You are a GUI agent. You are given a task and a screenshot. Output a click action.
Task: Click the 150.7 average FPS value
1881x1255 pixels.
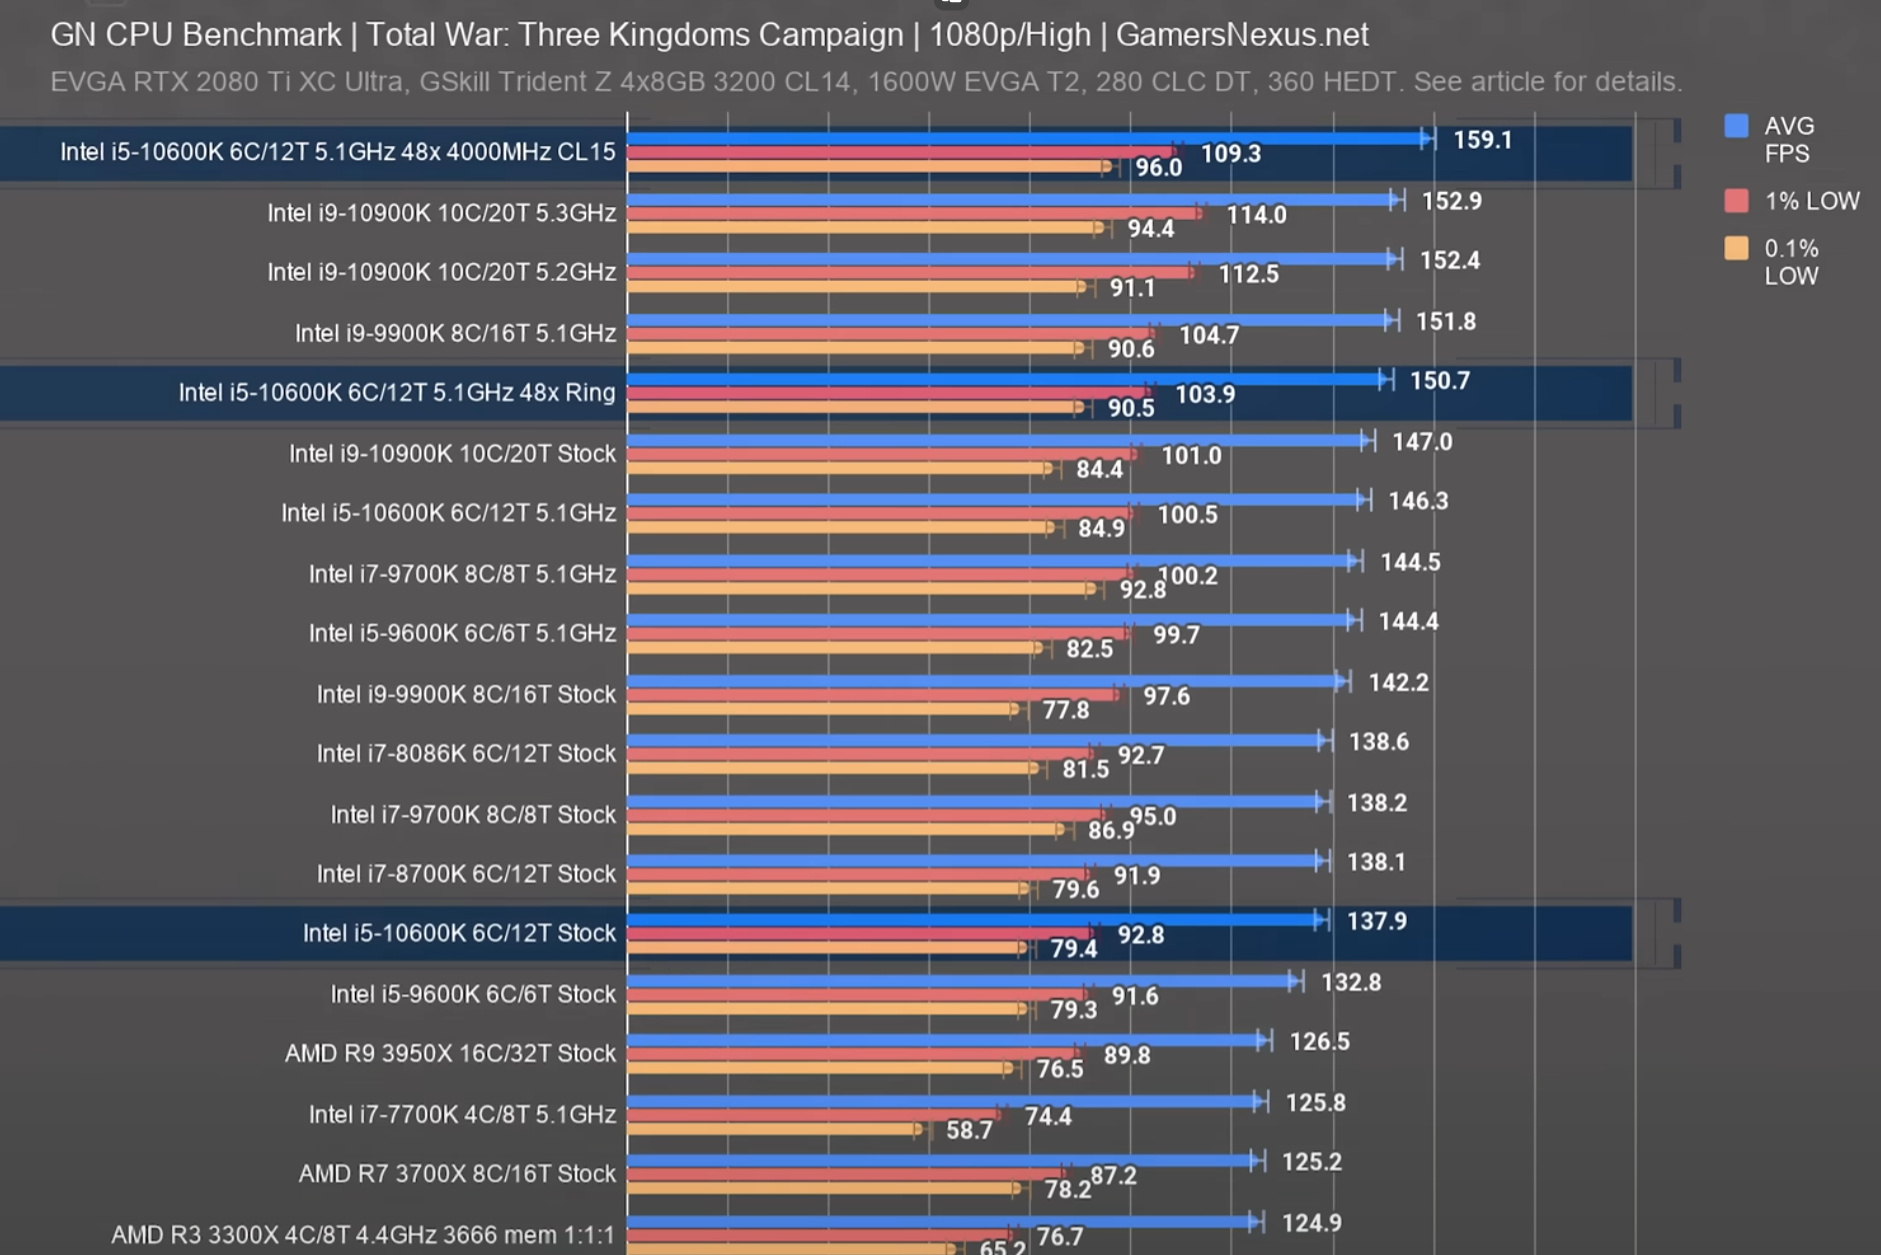1439,381
